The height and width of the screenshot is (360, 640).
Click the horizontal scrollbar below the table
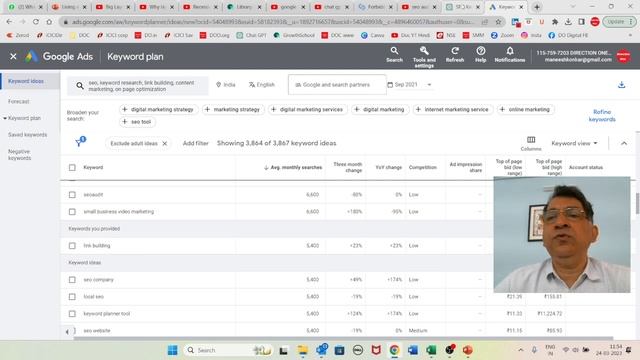pyautogui.click(x=343, y=338)
